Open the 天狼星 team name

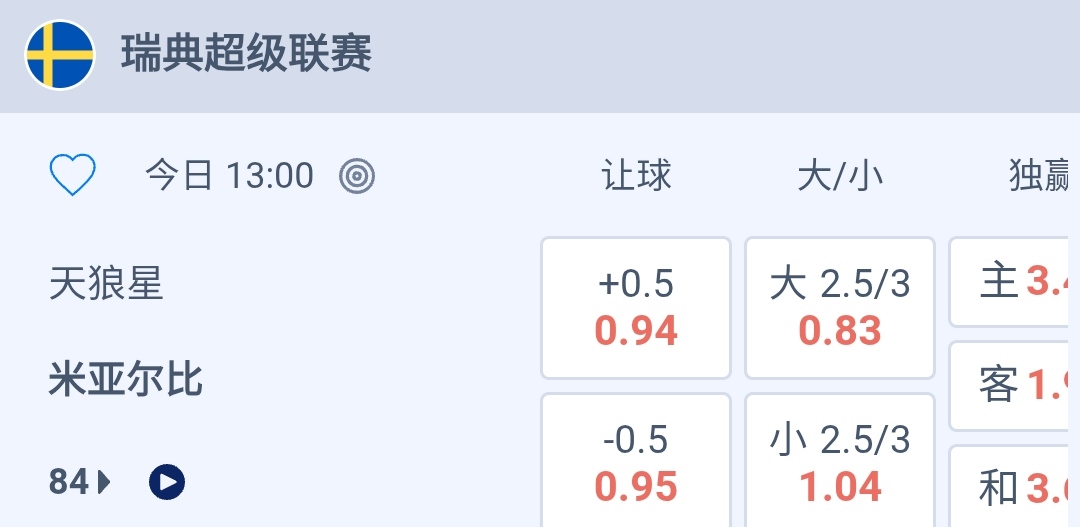point(106,285)
